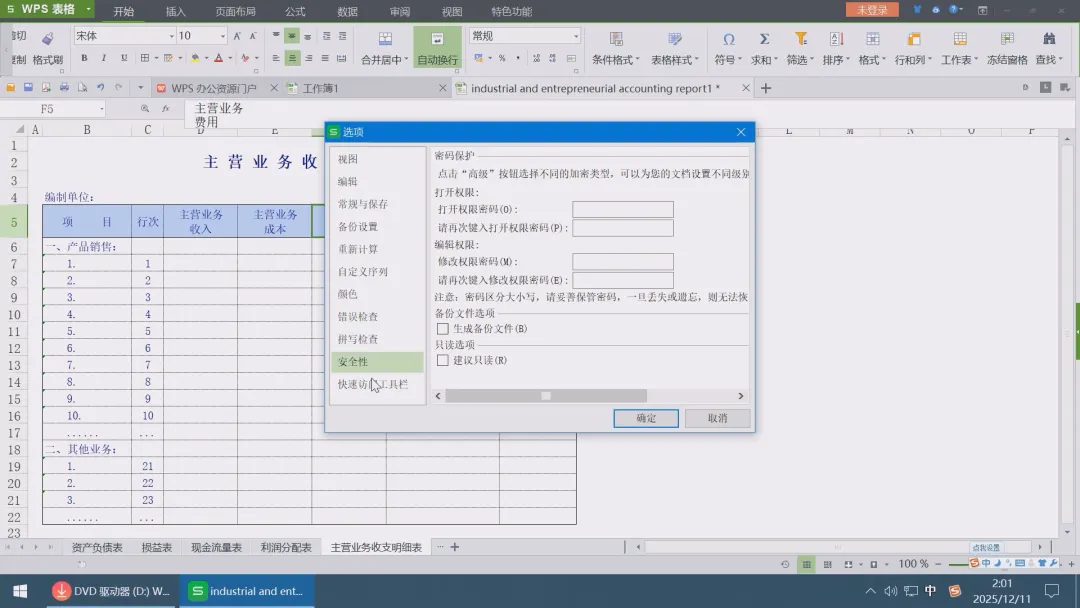Open the notification center icon

click(x=1052, y=591)
